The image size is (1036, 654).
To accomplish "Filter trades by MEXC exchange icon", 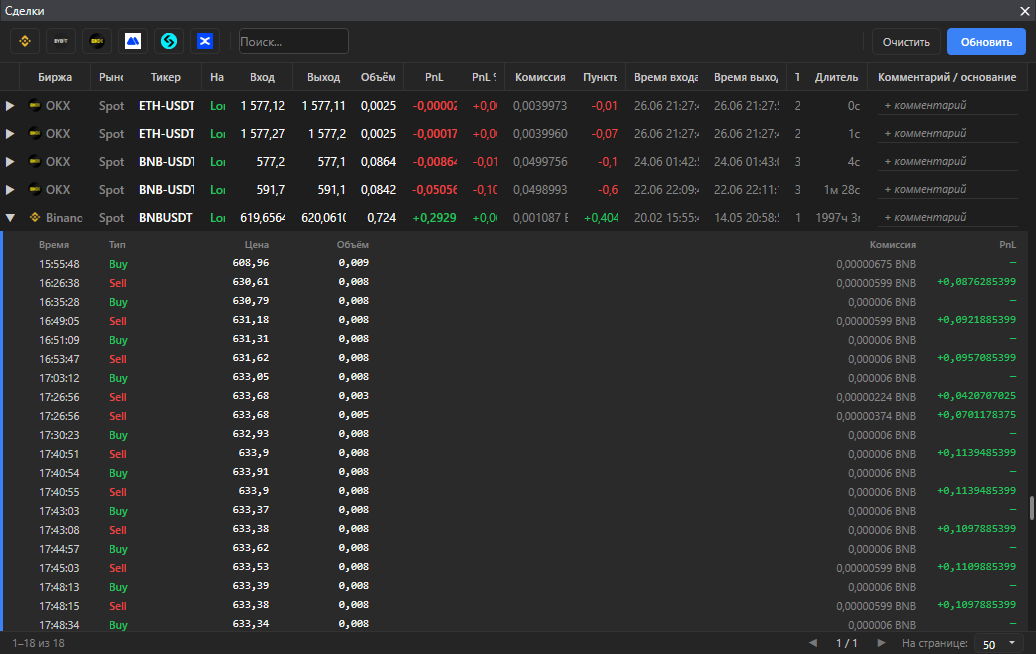I will coord(133,42).
